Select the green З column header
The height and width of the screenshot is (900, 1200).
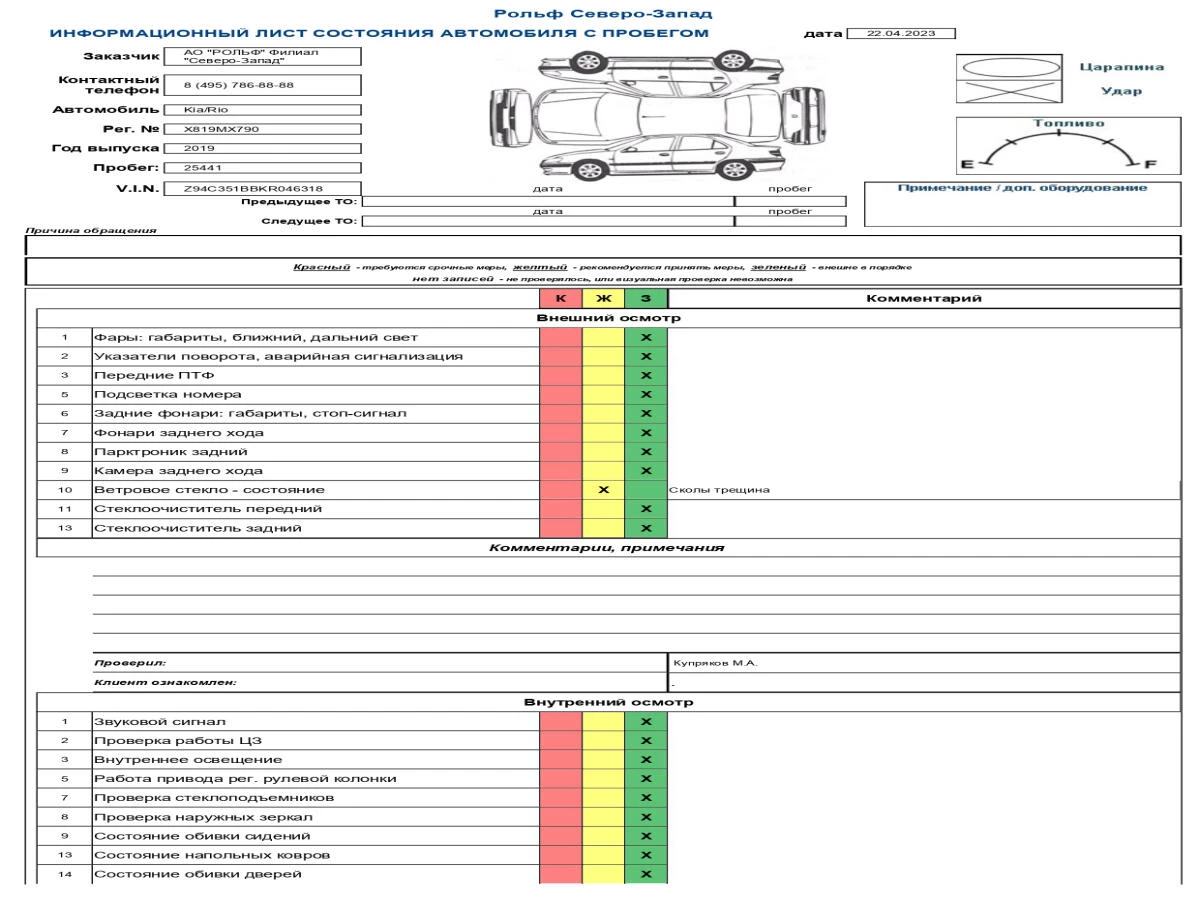[645, 298]
